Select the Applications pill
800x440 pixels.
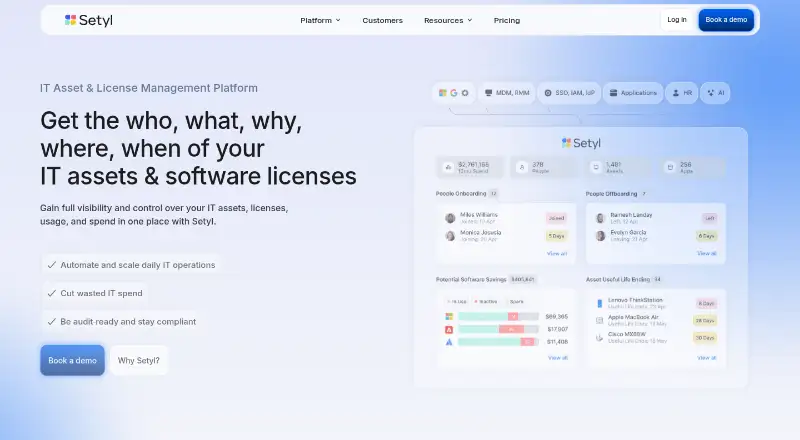pyautogui.click(x=633, y=93)
